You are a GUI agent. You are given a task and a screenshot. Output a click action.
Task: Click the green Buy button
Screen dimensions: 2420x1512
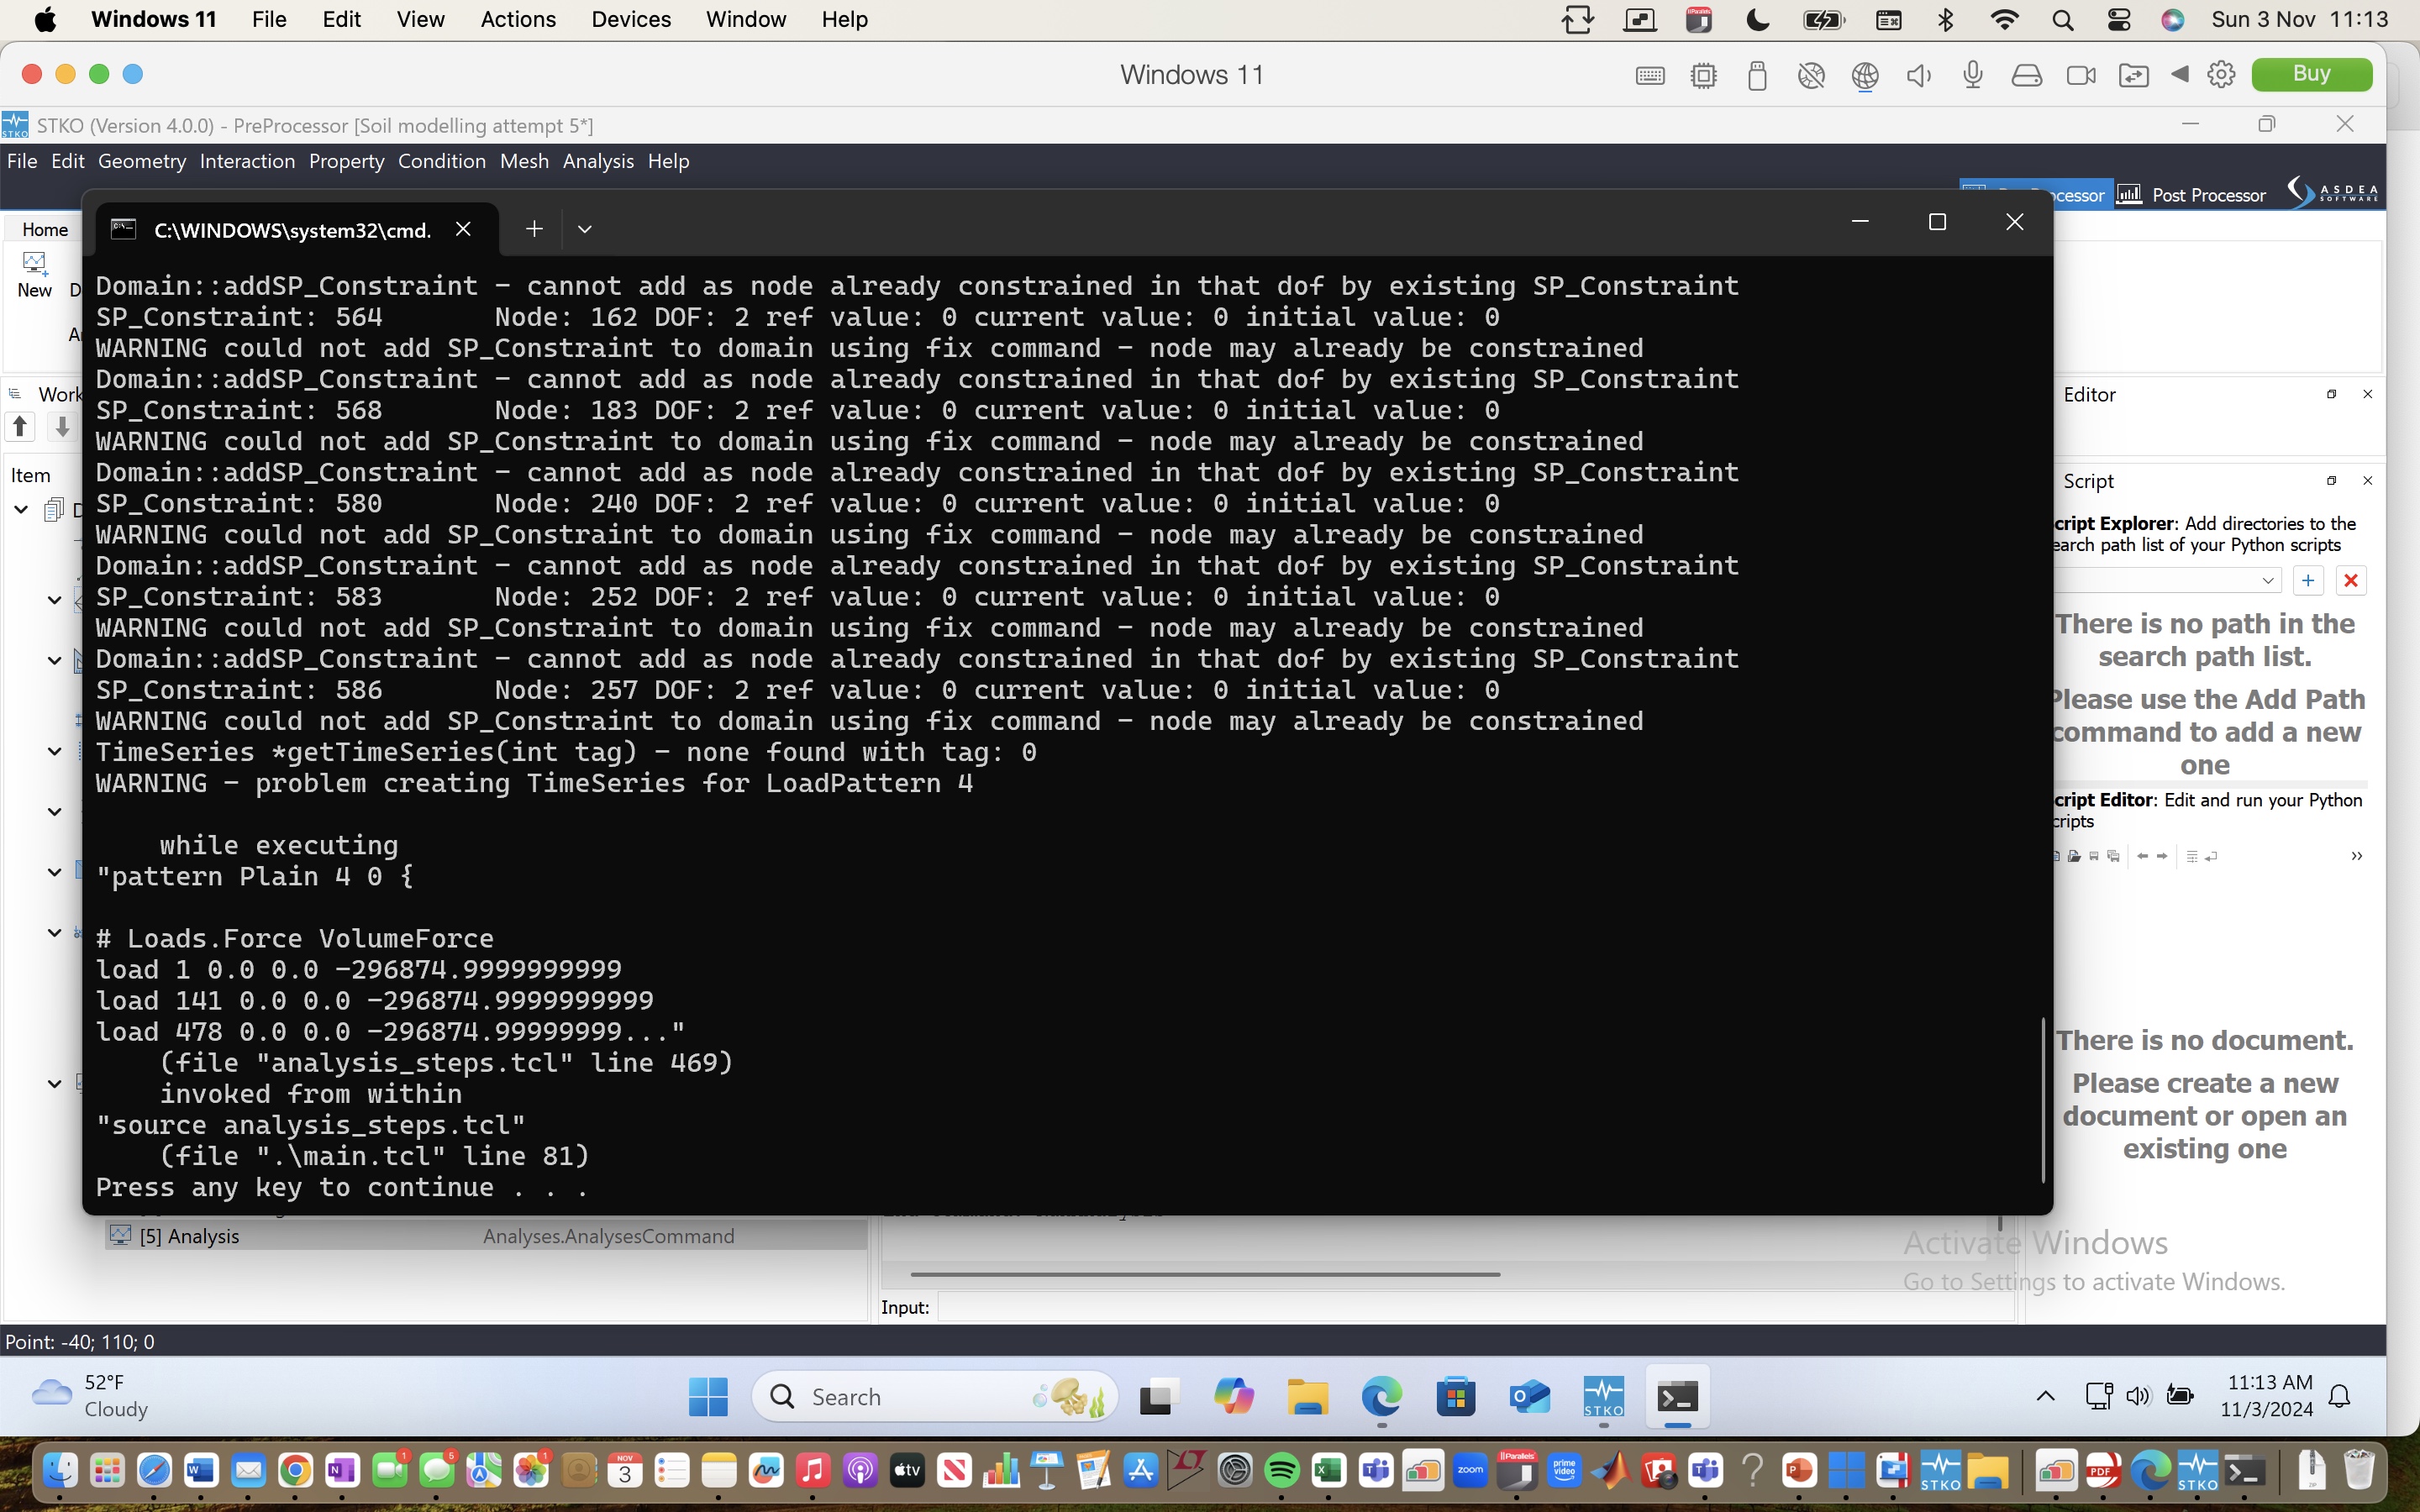point(2311,74)
